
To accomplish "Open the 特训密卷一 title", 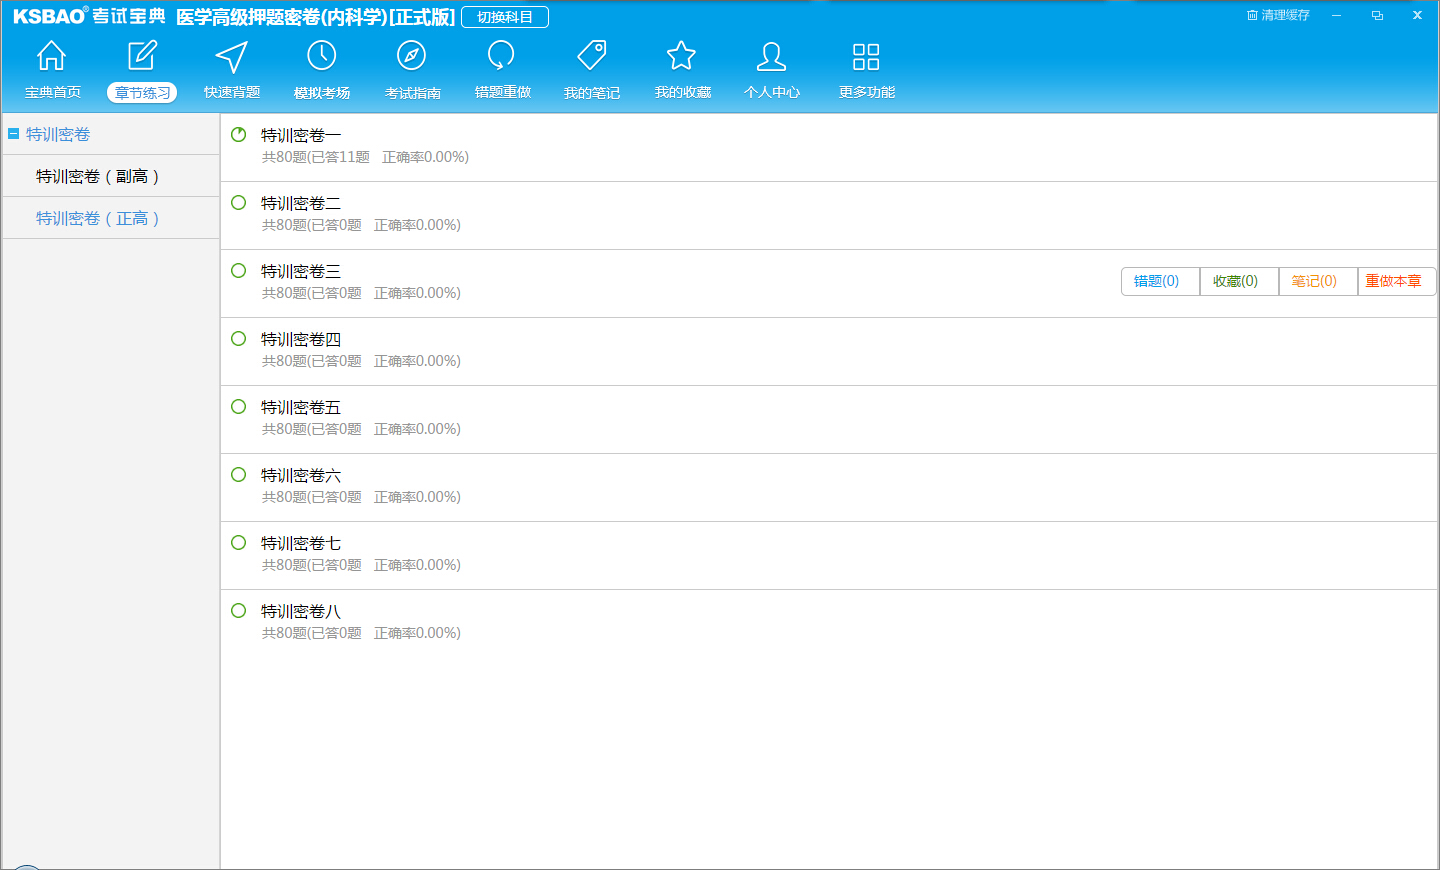I will tap(301, 135).
